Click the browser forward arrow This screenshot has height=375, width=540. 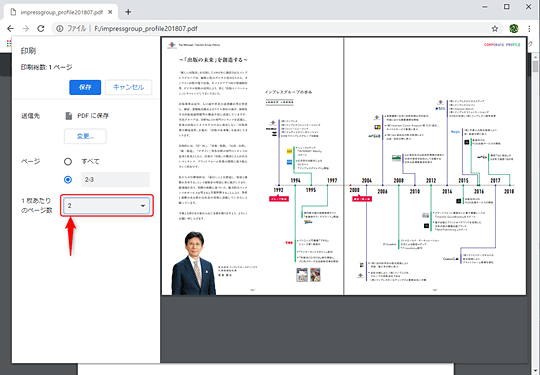pos(26,29)
